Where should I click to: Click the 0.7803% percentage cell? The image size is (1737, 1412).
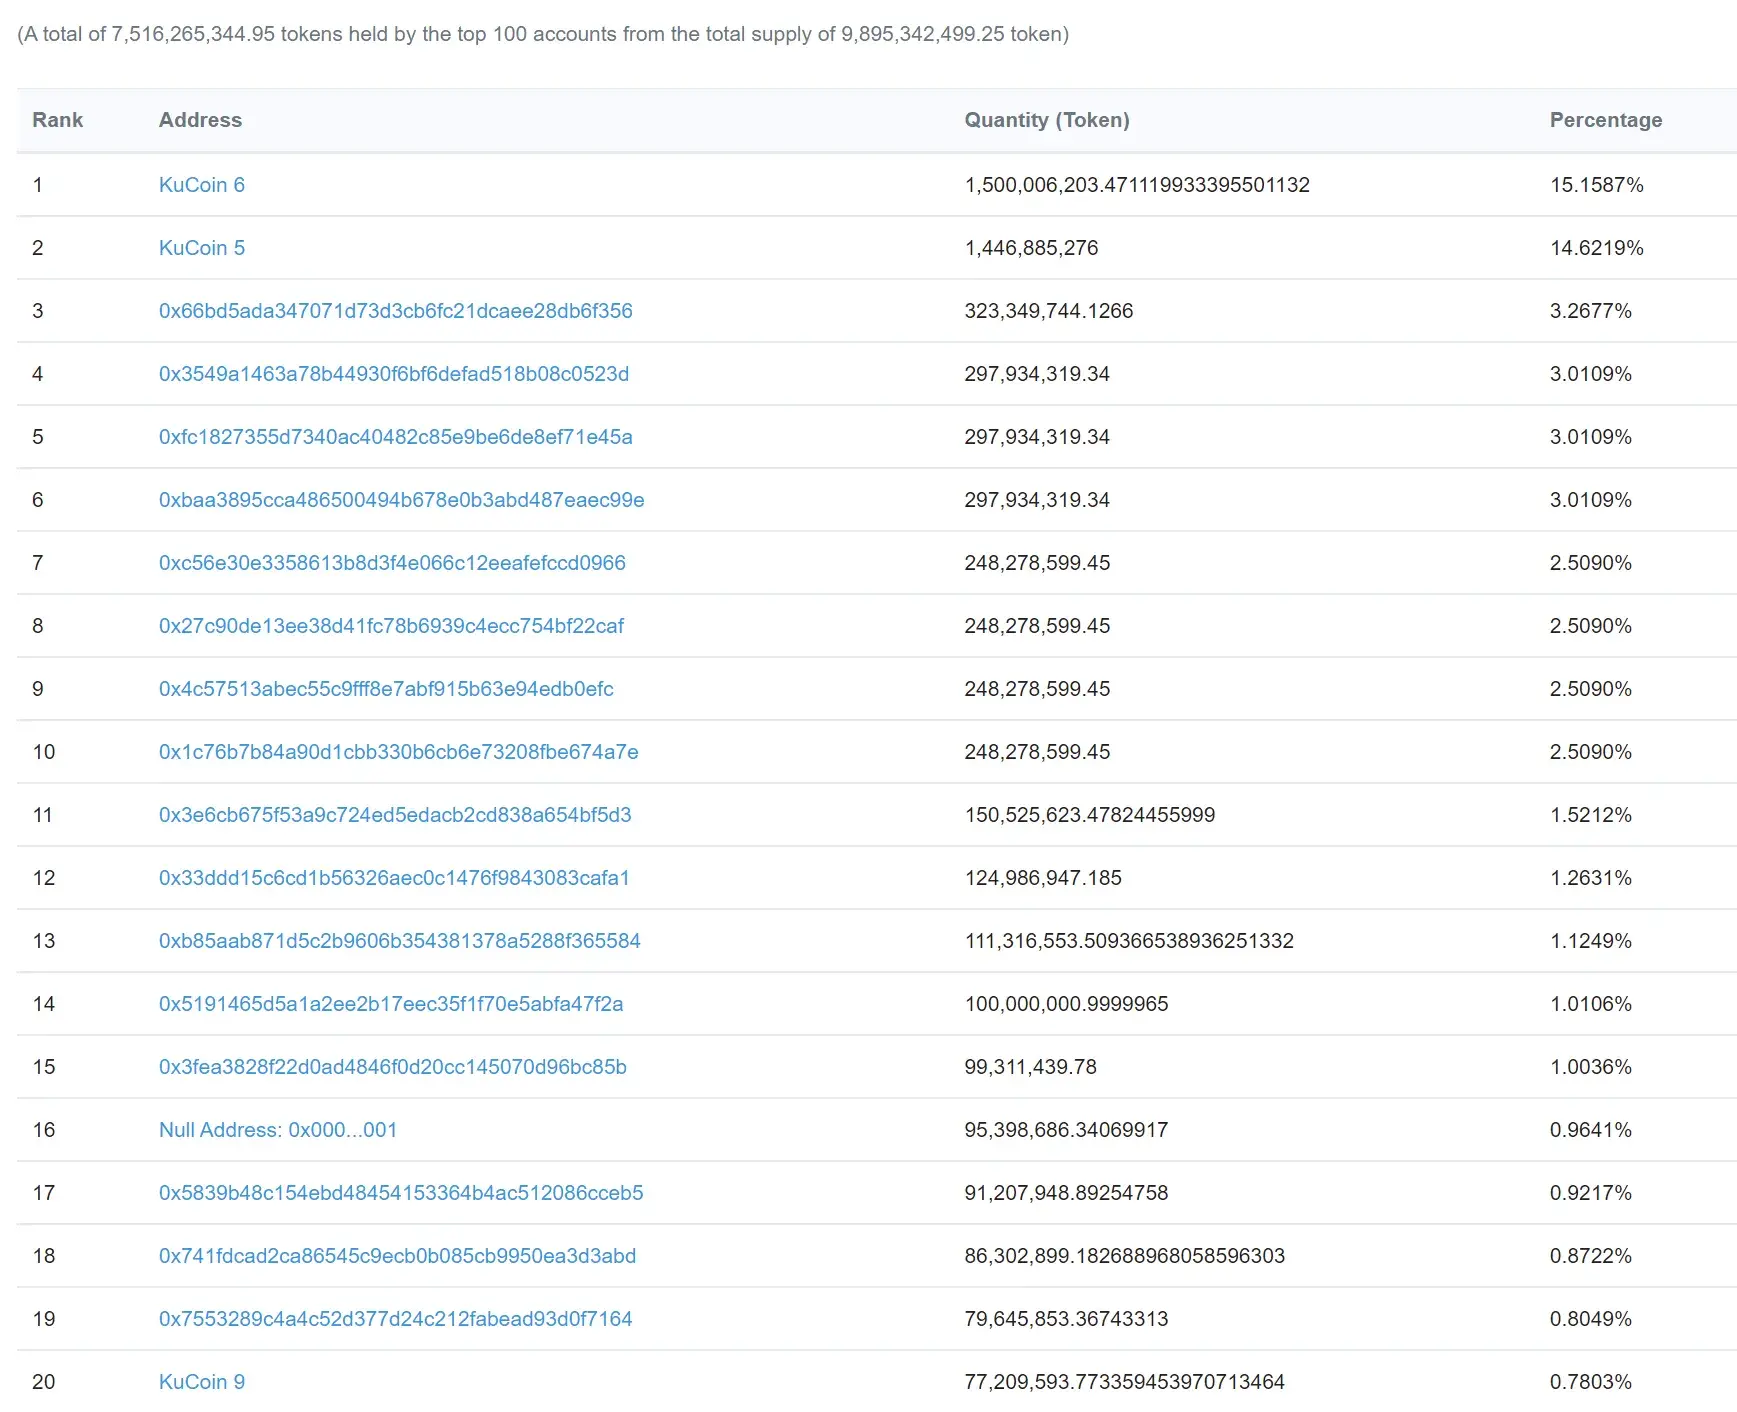click(x=1591, y=1382)
